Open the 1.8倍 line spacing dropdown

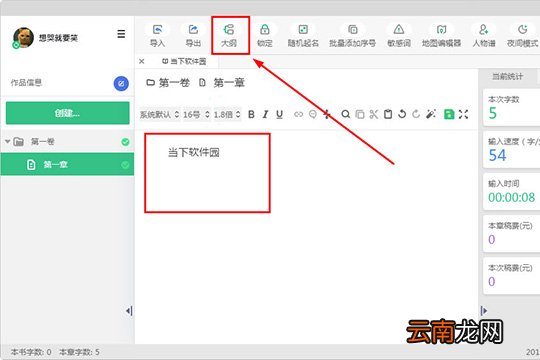227,114
